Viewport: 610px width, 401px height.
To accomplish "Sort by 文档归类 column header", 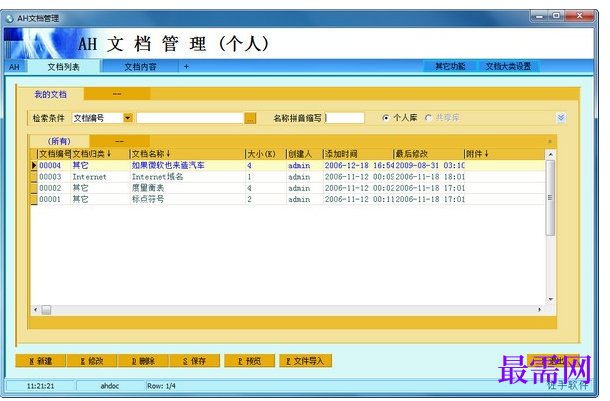I will click(x=100, y=154).
